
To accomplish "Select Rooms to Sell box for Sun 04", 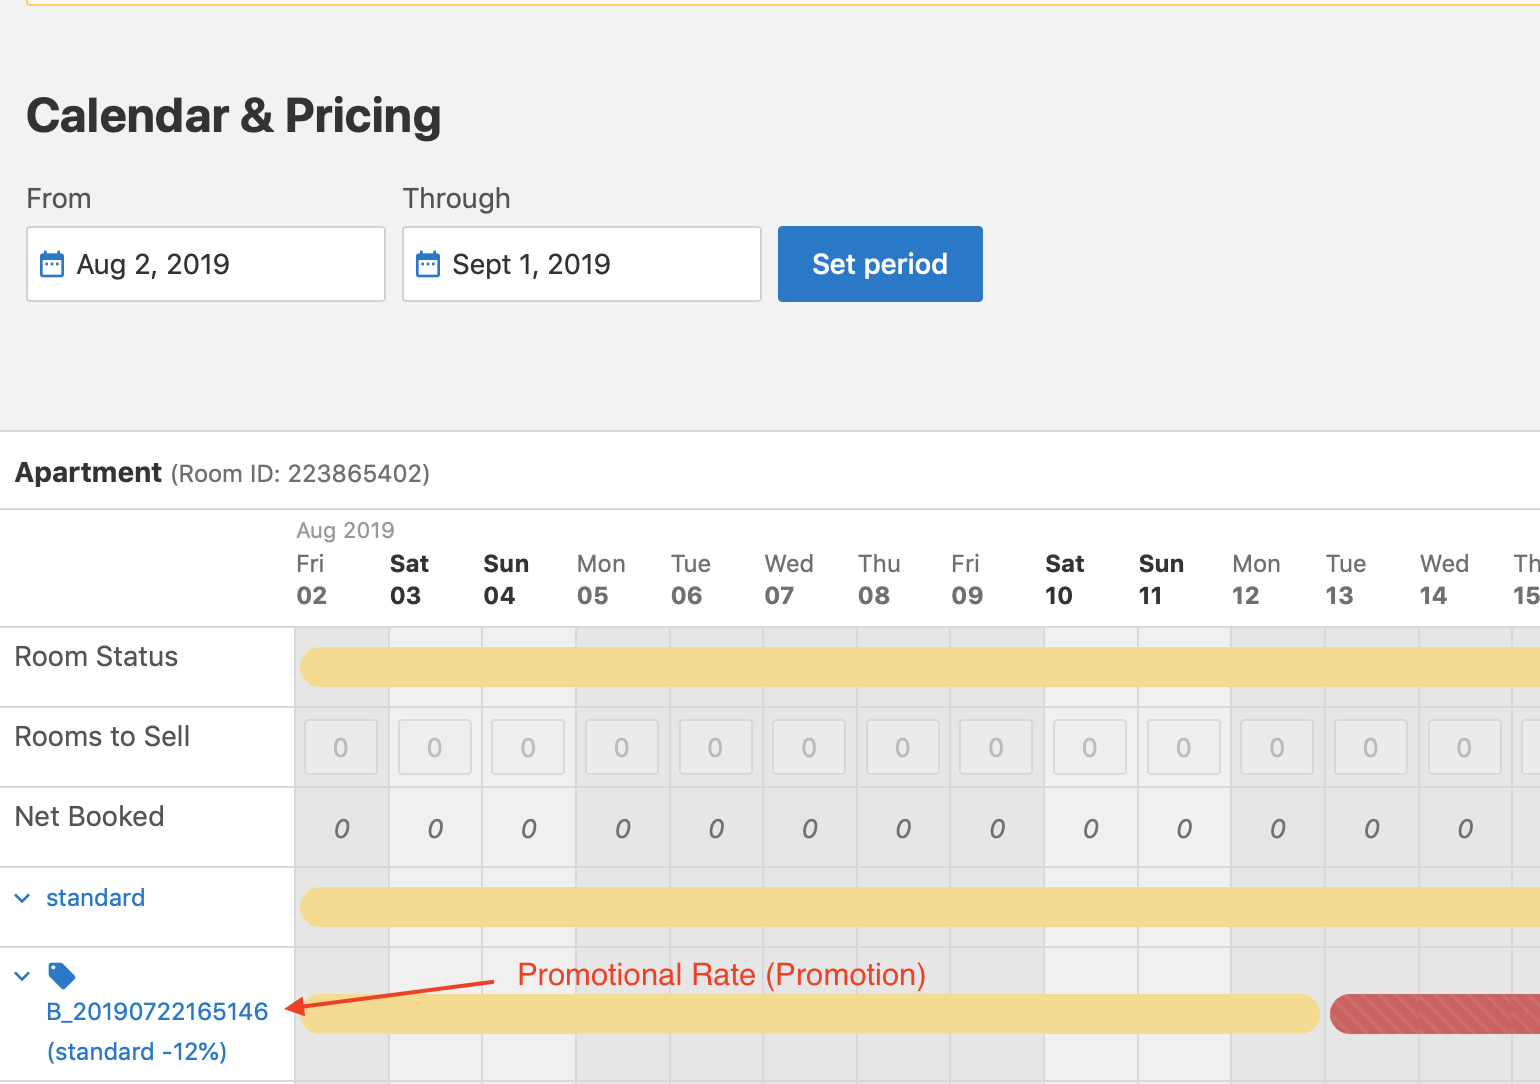I will (528, 747).
